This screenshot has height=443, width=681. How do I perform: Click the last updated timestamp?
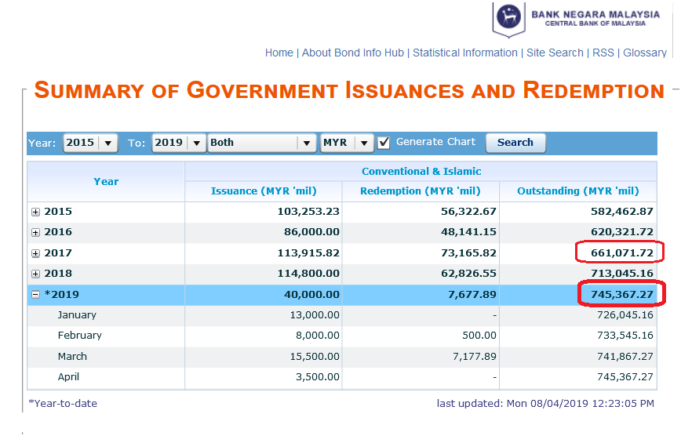tap(545, 403)
